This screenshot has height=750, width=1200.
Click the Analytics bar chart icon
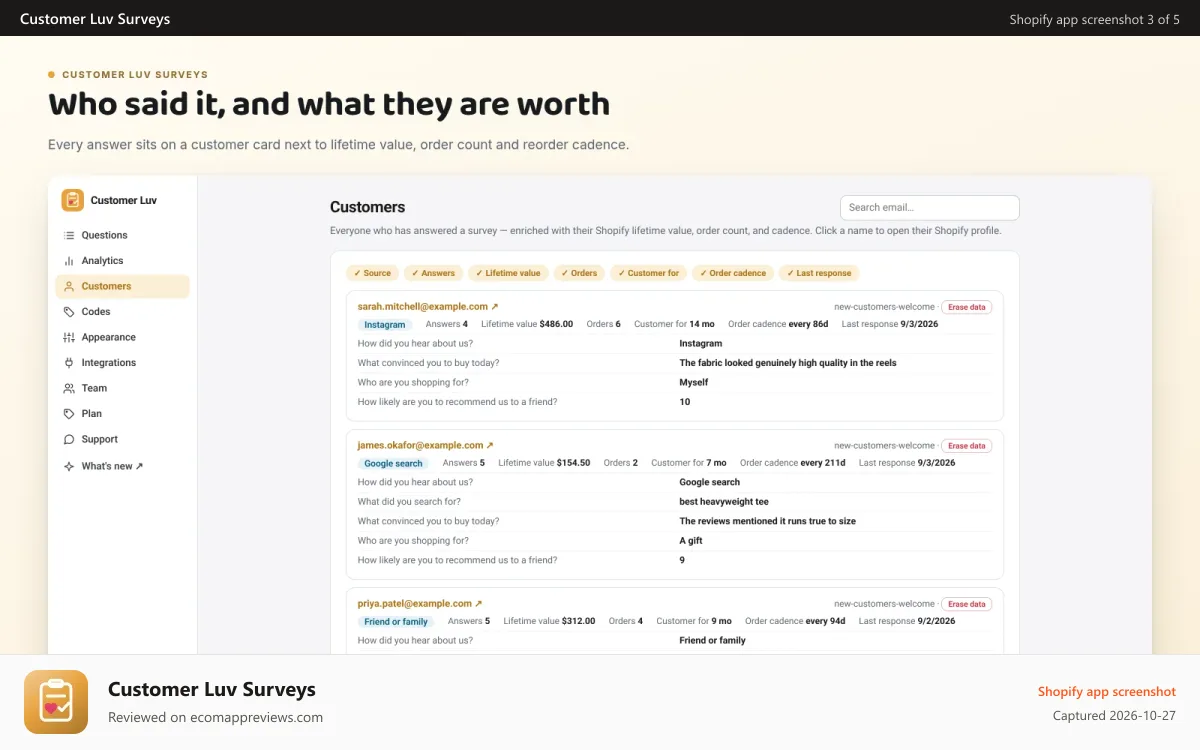tap(69, 261)
